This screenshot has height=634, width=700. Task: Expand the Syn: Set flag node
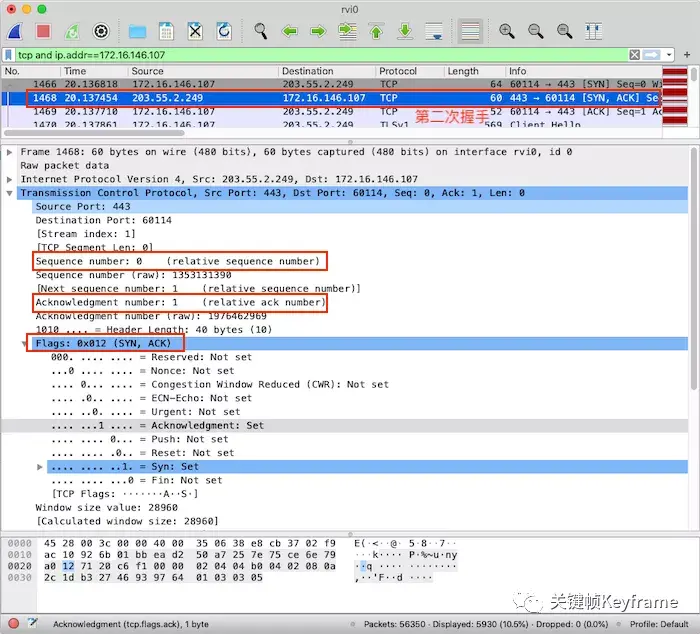40,467
